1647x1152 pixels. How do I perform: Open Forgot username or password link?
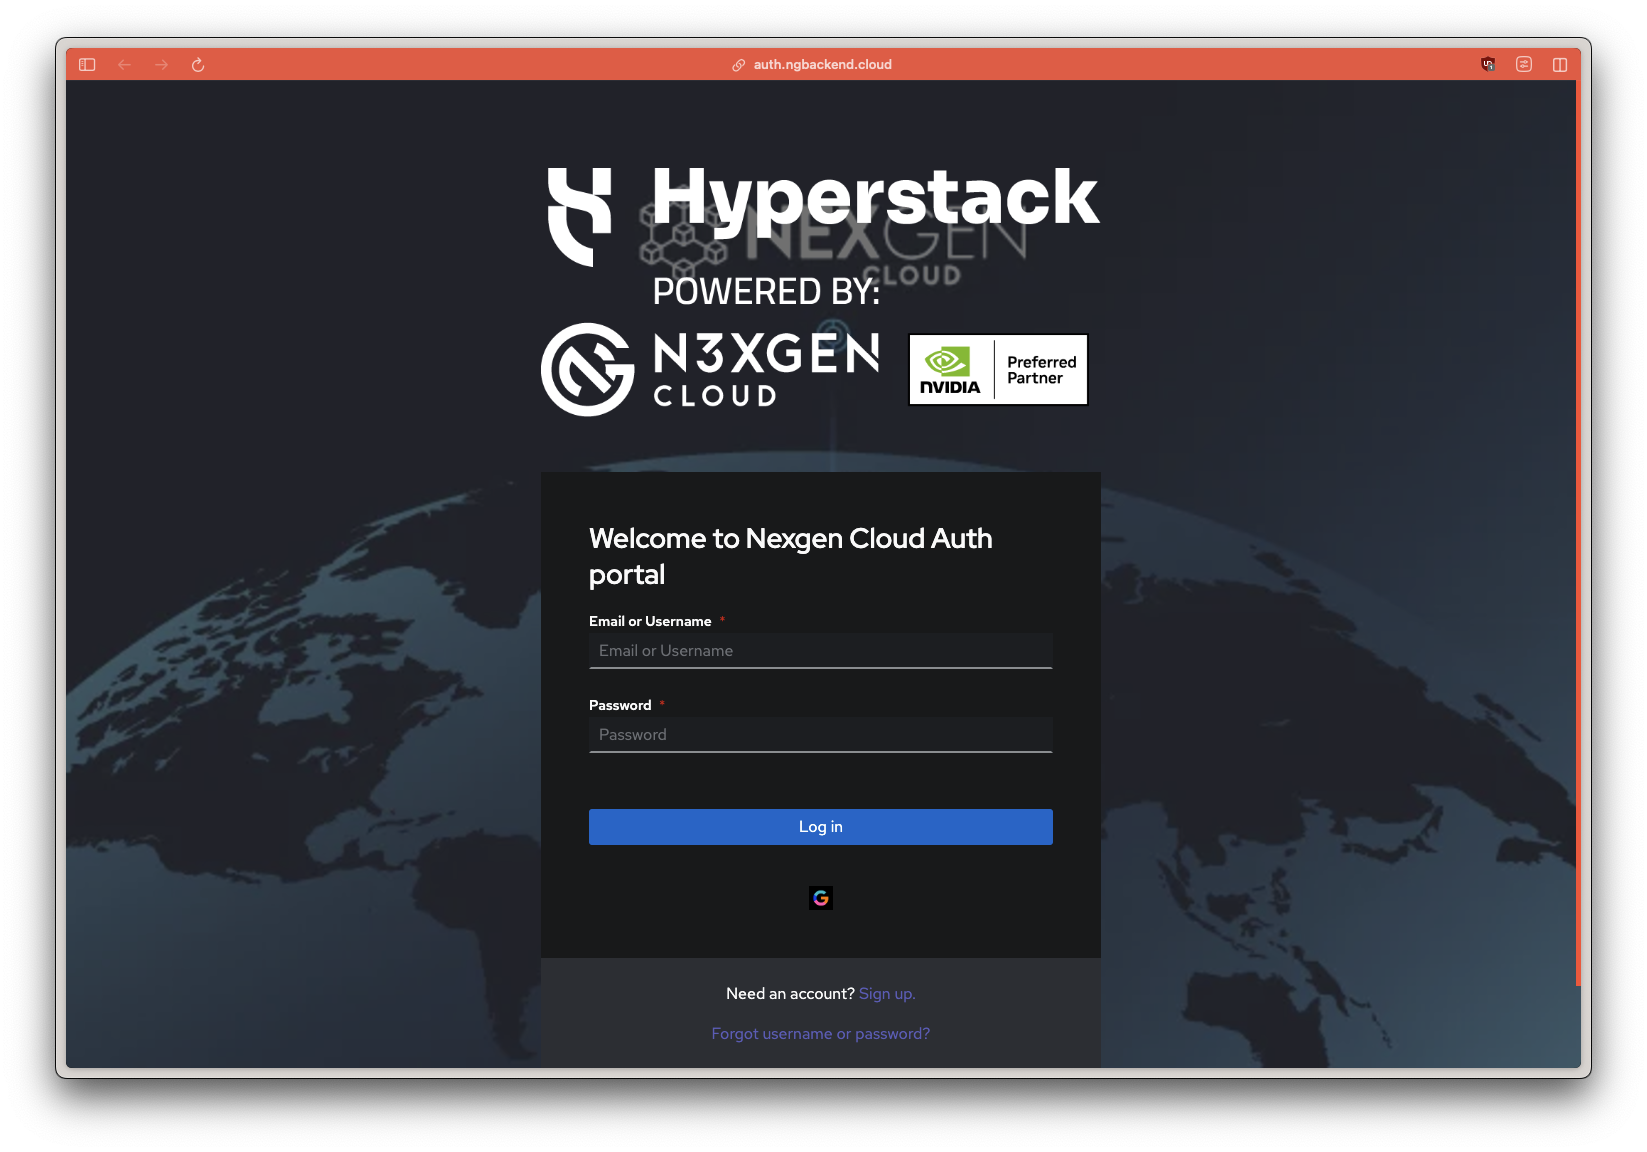[821, 1034]
